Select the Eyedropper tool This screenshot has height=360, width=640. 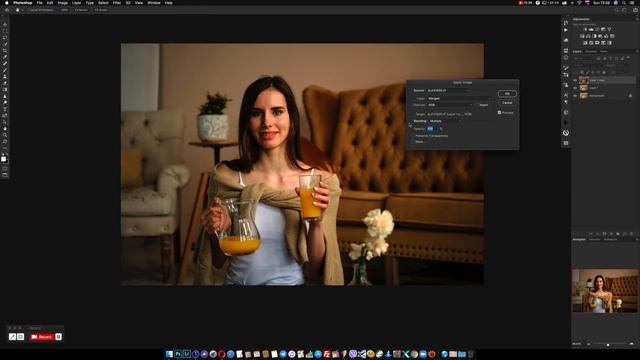[x=5, y=57]
